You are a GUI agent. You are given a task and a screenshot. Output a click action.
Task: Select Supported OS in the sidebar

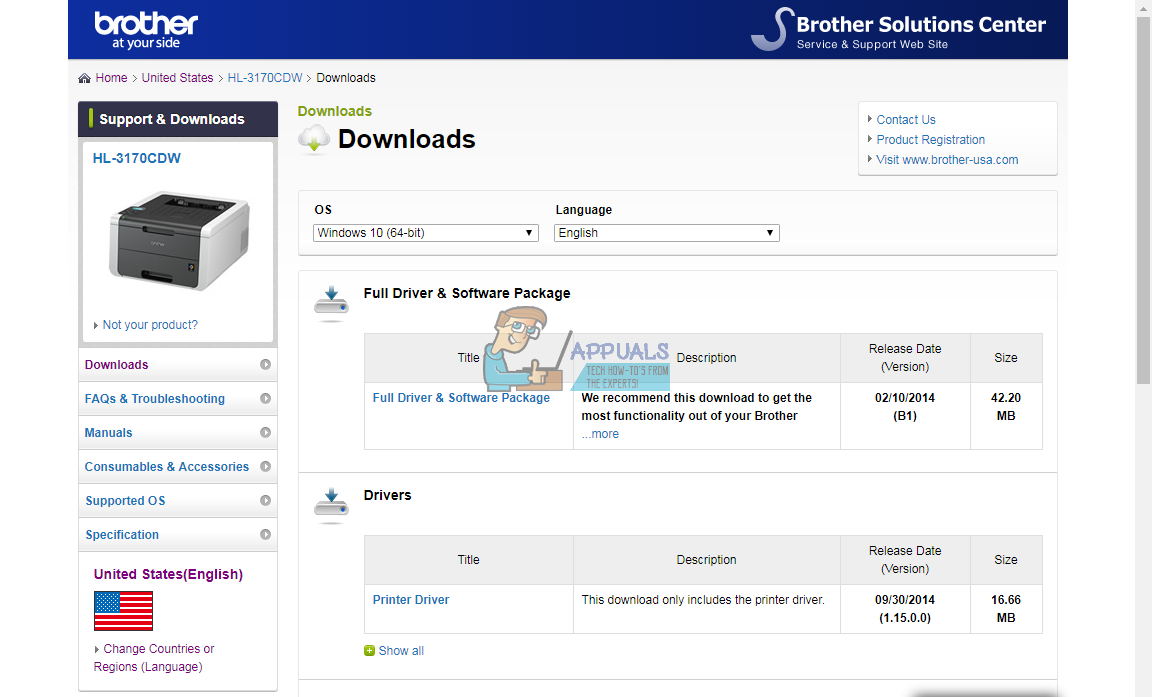tap(125, 500)
